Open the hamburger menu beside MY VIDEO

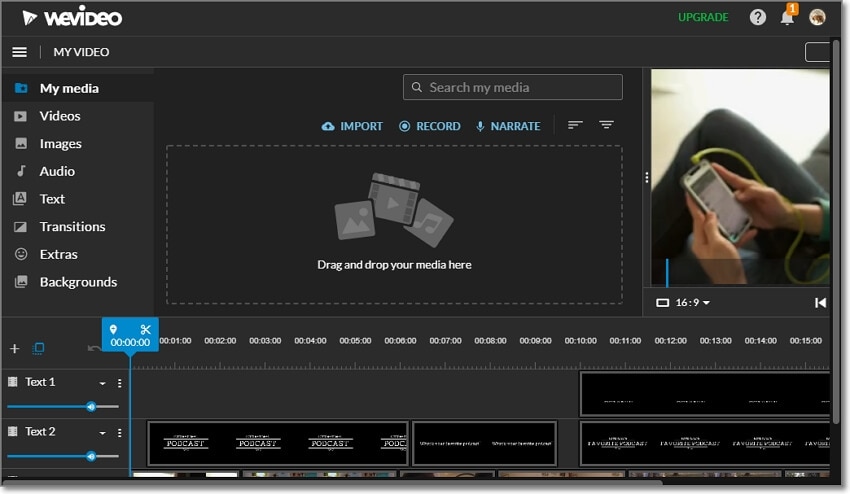20,52
